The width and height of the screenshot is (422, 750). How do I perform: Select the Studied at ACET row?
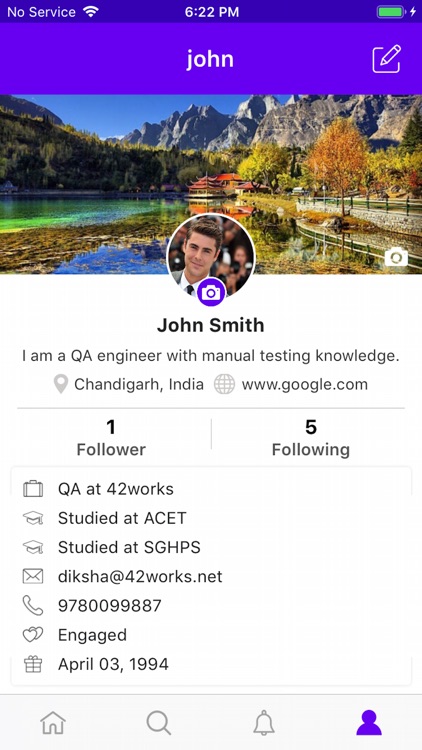pos(211,518)
